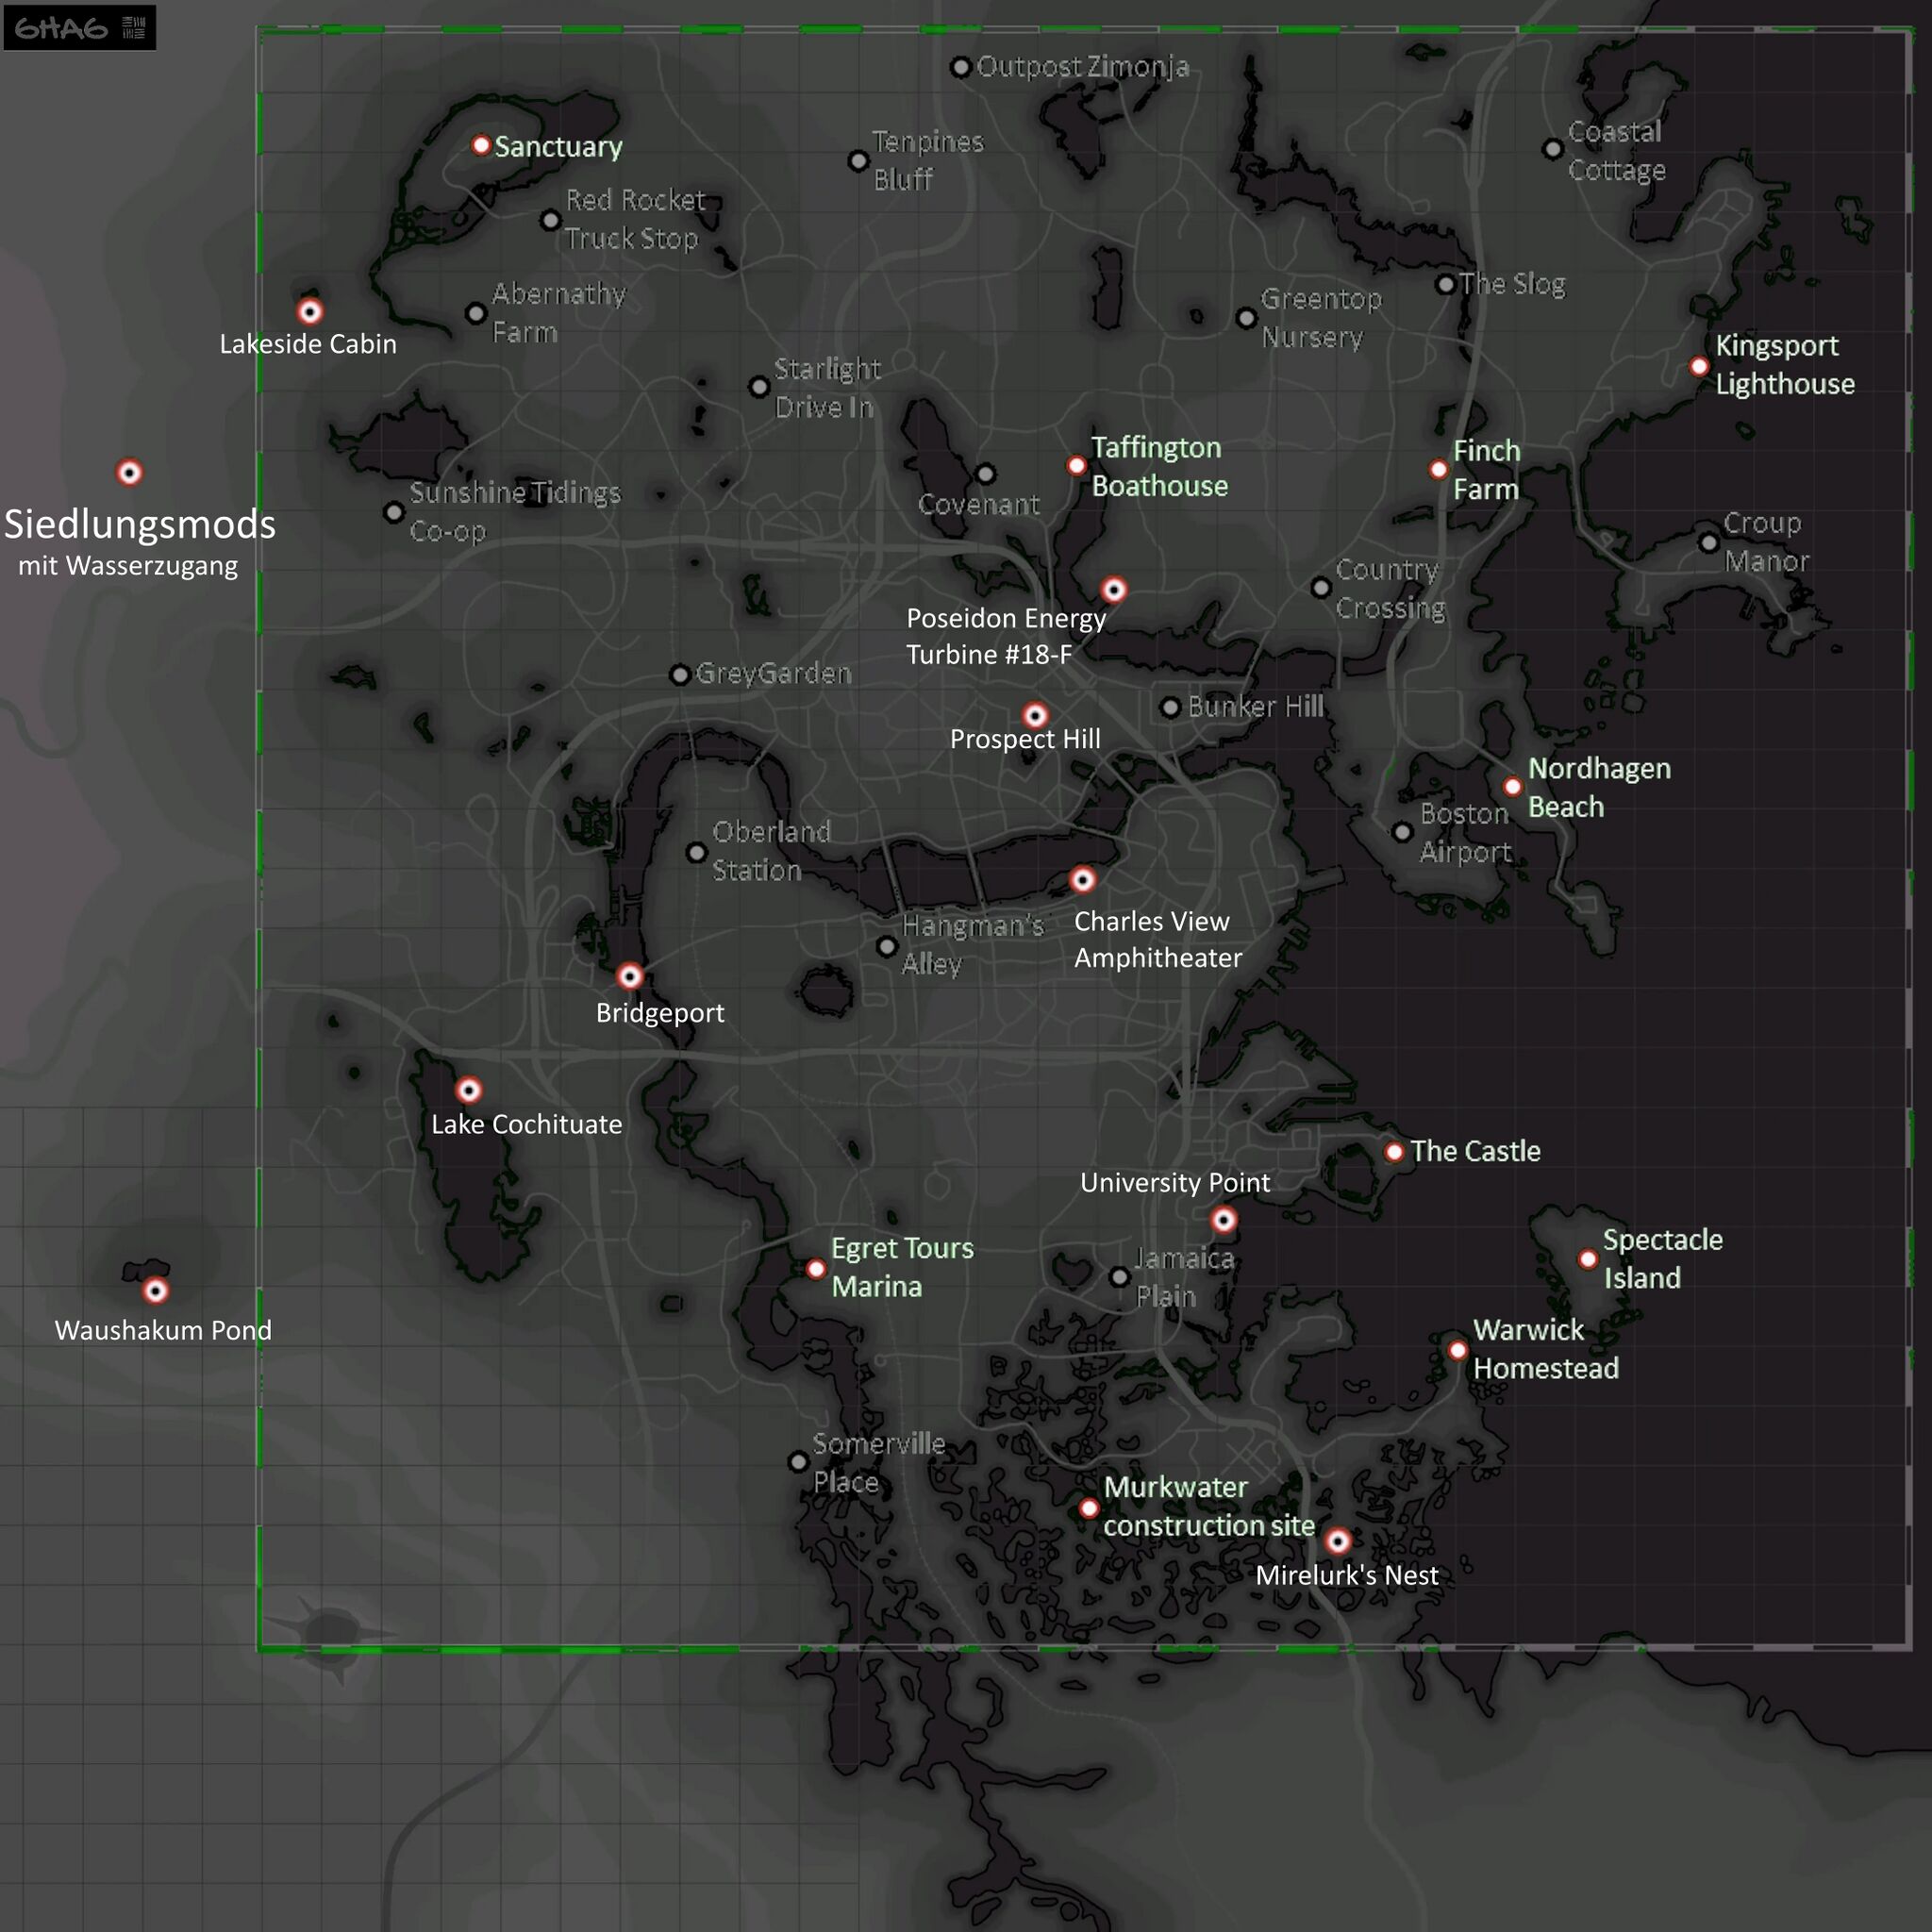Click The Castle label text
1932x1932 pixels.
pyautogui.click(x=1475, y=1151)
